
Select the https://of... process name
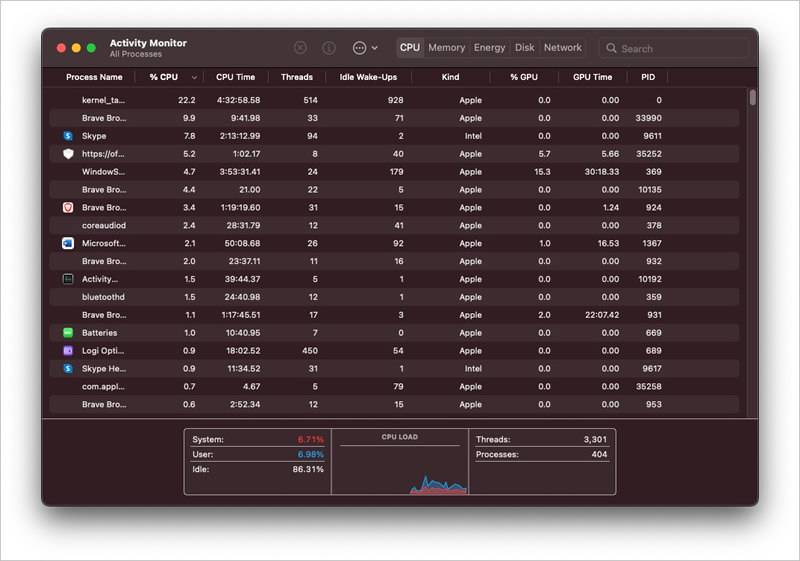[x=103, y=154]
